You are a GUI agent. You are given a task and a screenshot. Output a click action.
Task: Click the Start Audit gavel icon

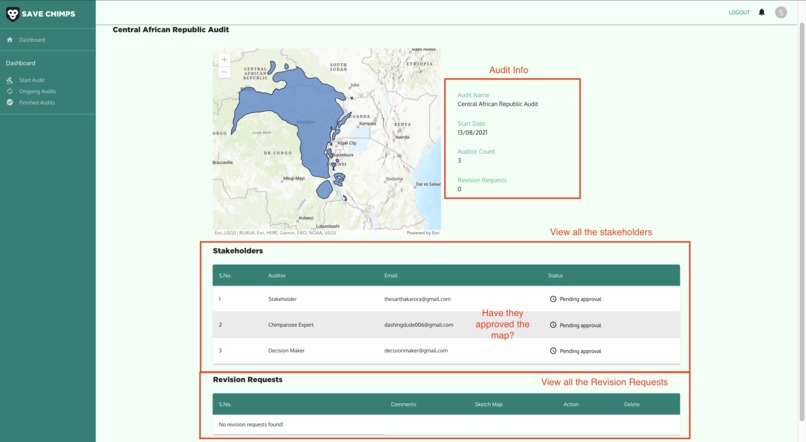(x=10, y=80)
